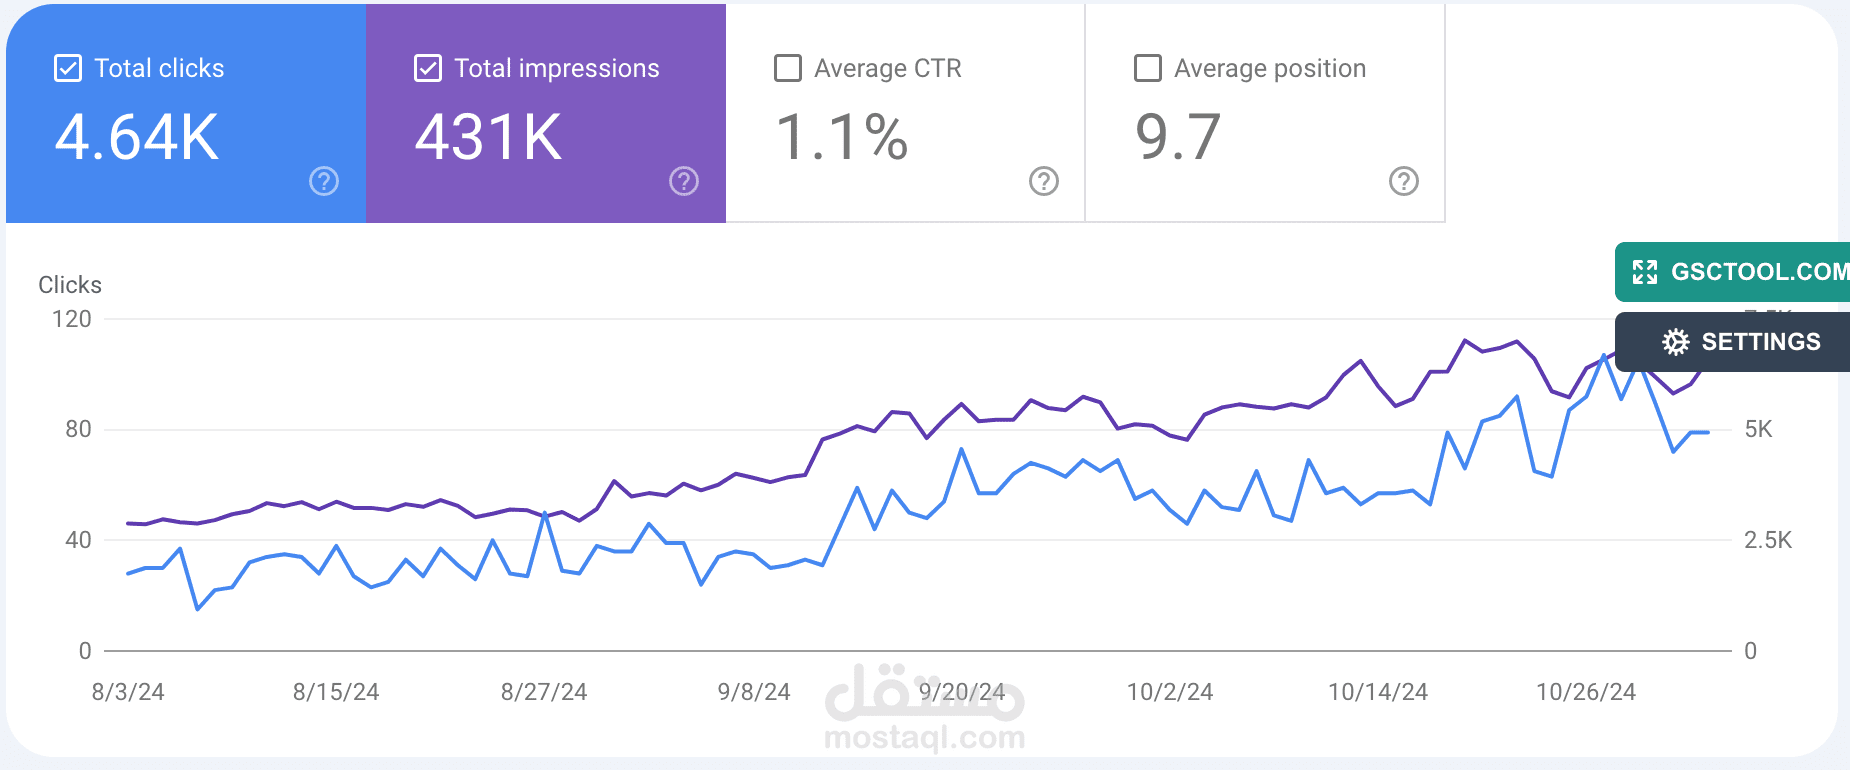This screenshot has width=1850, height=770.
Task: Select the 4.64K Total clicks card
Action: coord(186,113)
